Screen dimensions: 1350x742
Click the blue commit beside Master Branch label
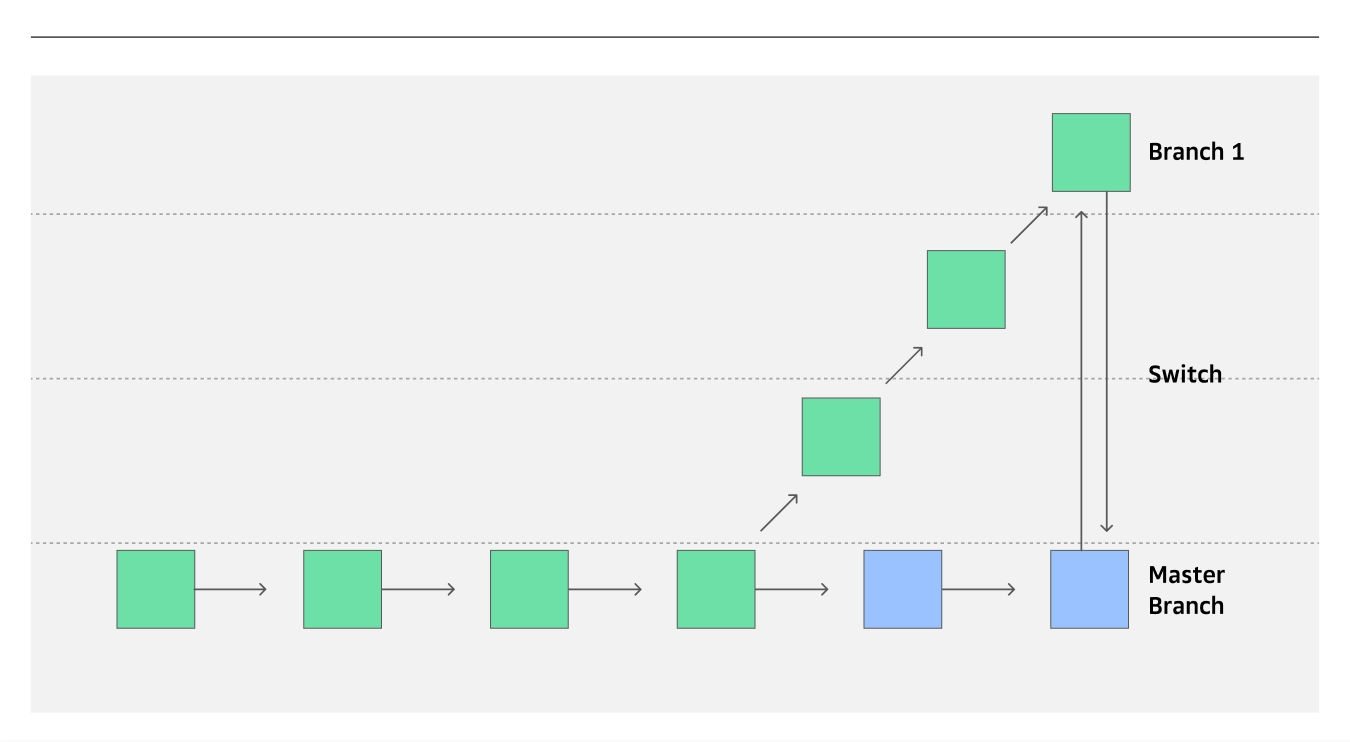(x=1090, y=589)
